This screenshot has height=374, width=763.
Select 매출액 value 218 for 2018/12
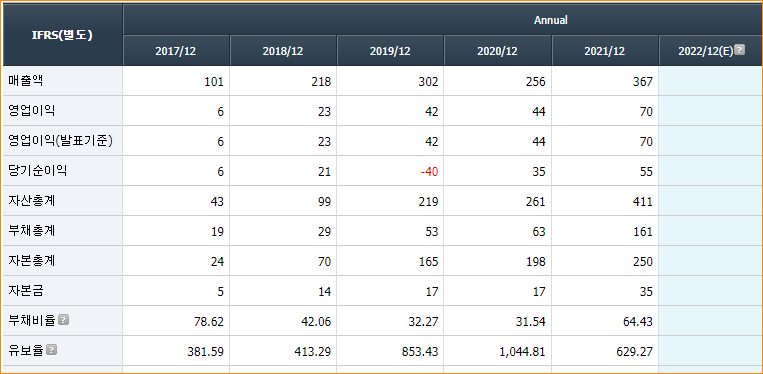[x=321, y=82]
